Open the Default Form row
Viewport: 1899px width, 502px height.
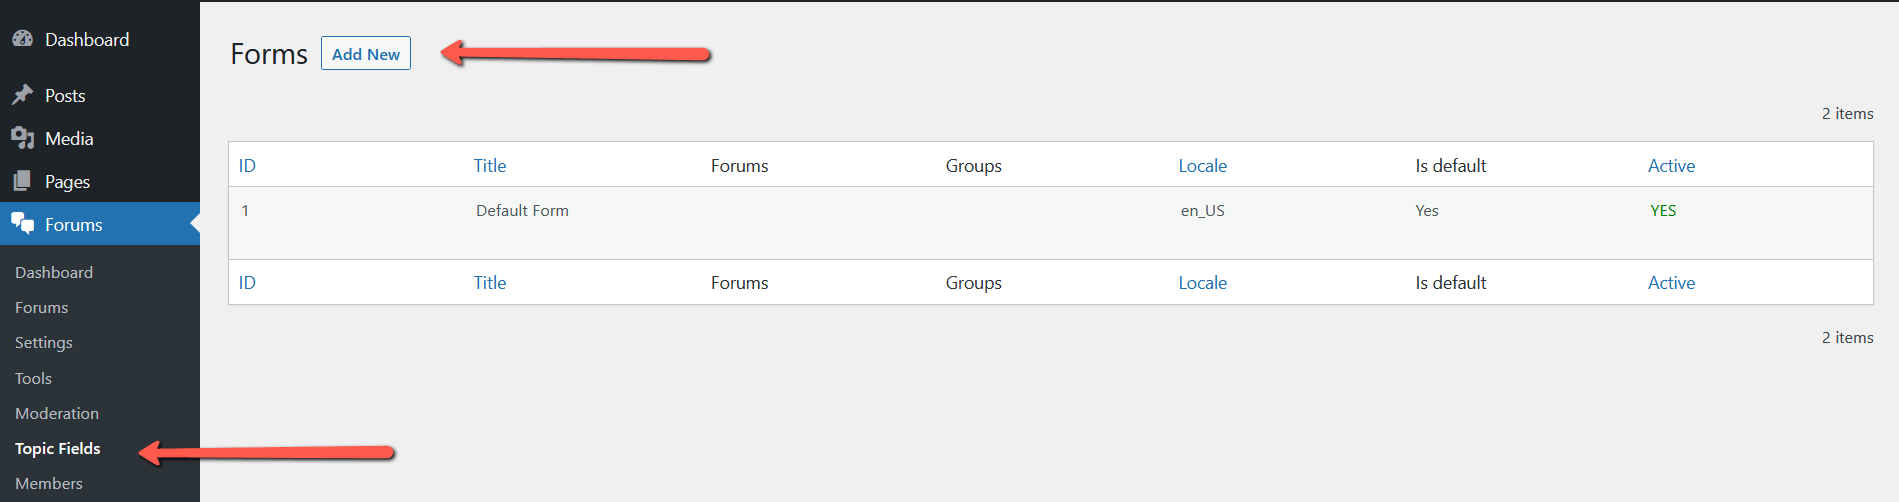click(x=522, y=211)
